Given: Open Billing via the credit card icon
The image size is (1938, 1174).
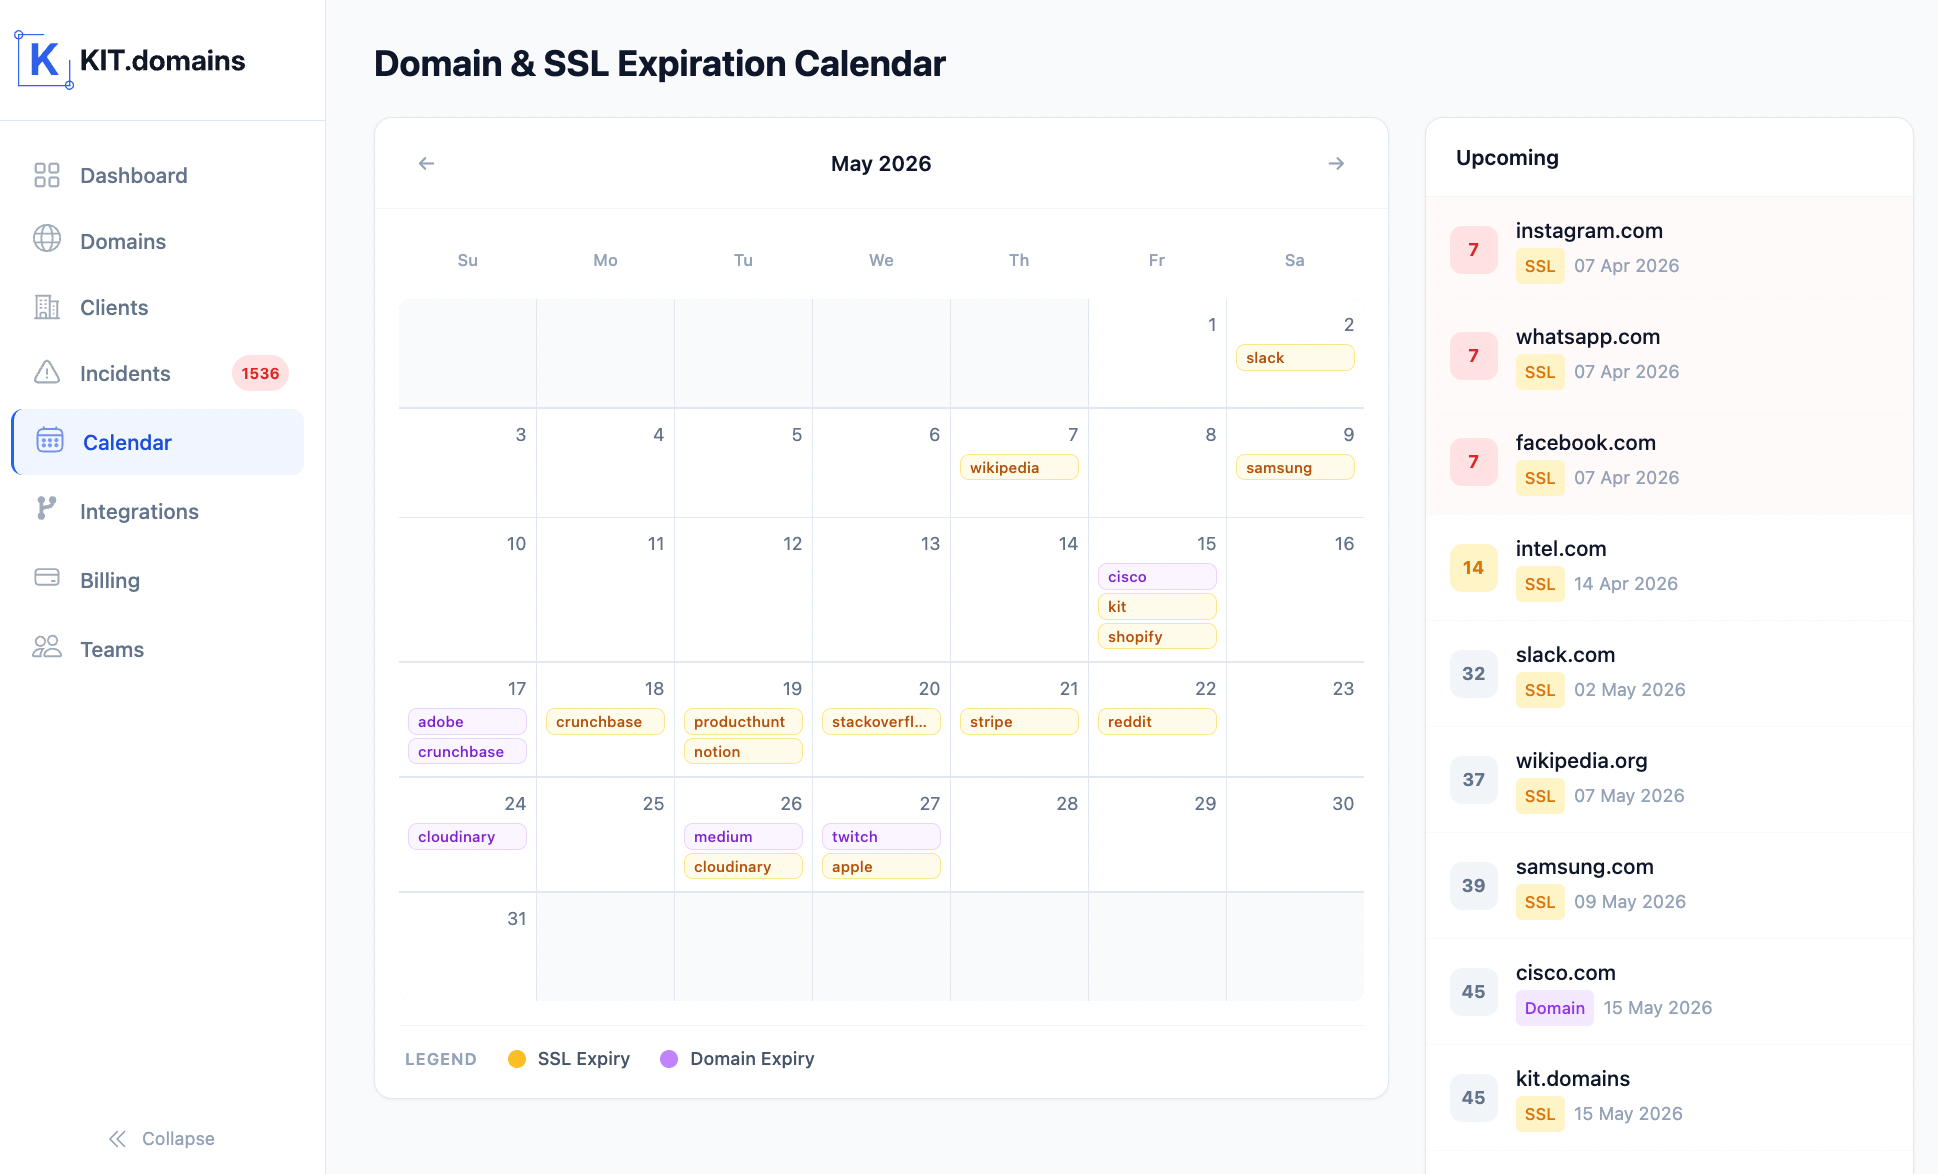Looking at the screenshot, I should click(x=46, y=580).
